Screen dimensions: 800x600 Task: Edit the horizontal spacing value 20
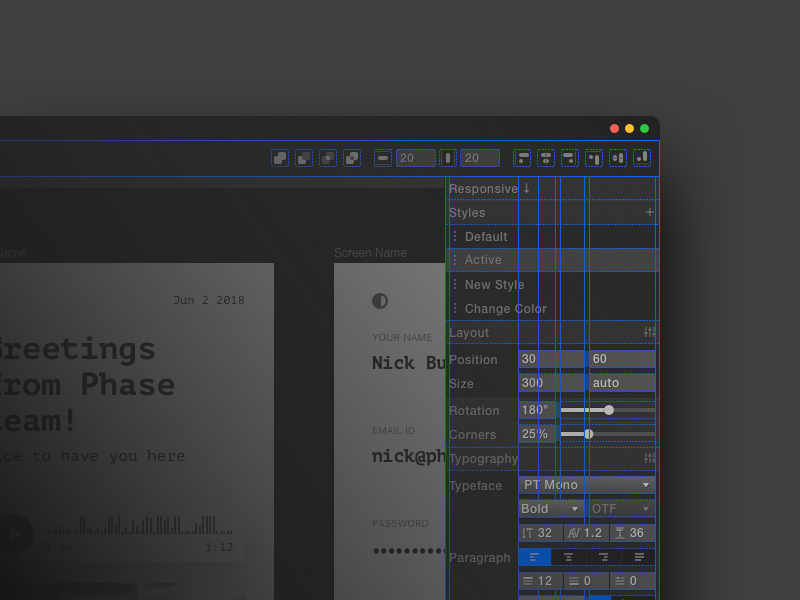pyautogui.click(x=416, y=158)
